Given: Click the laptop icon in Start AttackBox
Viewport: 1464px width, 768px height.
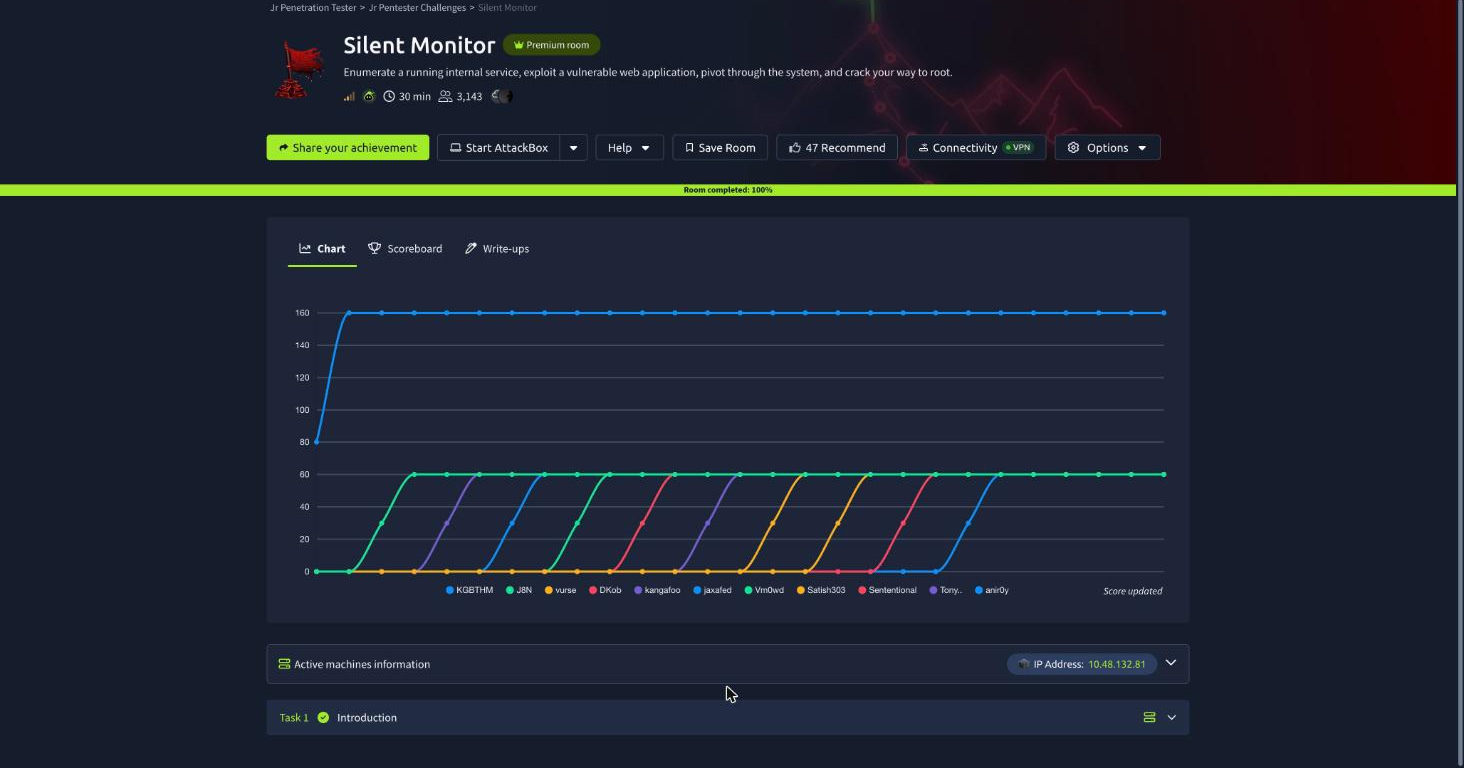Looking at the screenshot, I should point(455,148).
